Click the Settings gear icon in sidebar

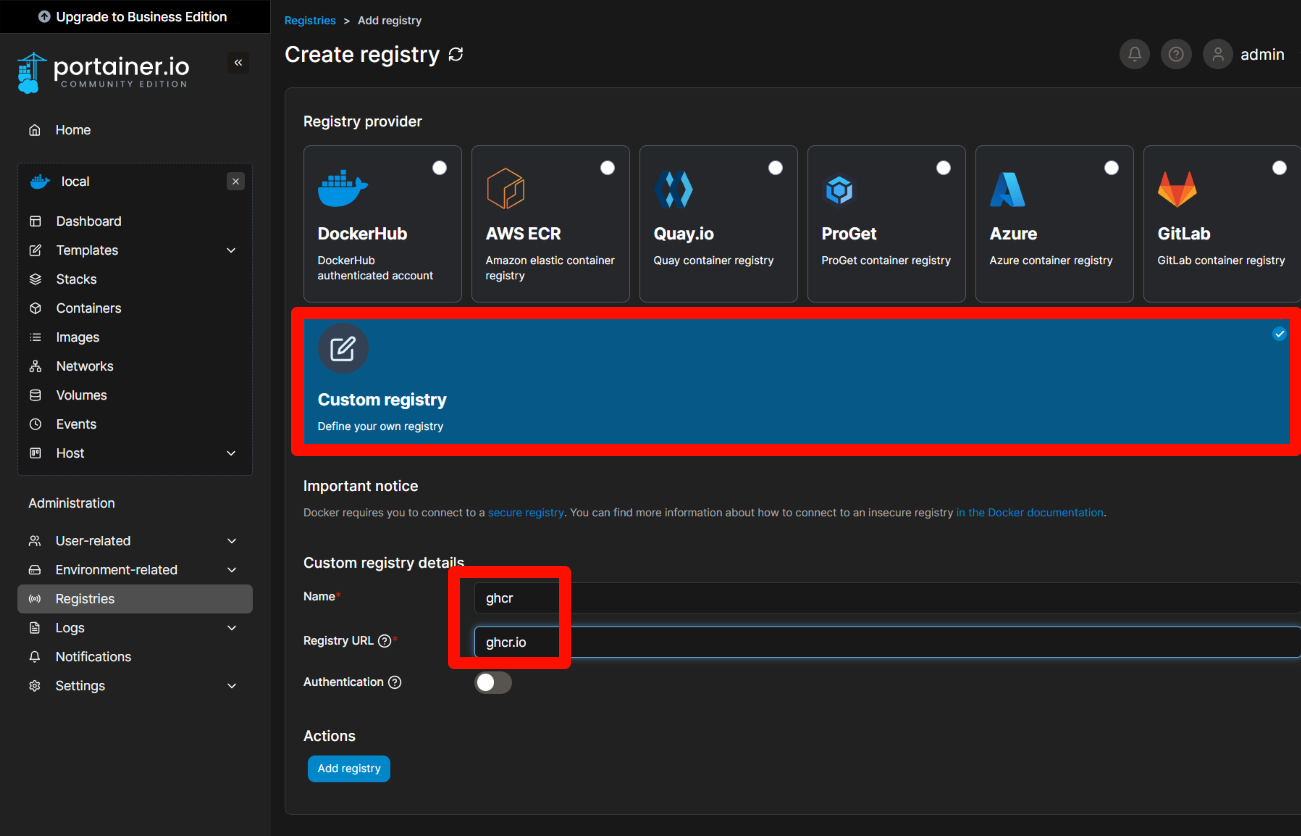click(x=35, y=686)
